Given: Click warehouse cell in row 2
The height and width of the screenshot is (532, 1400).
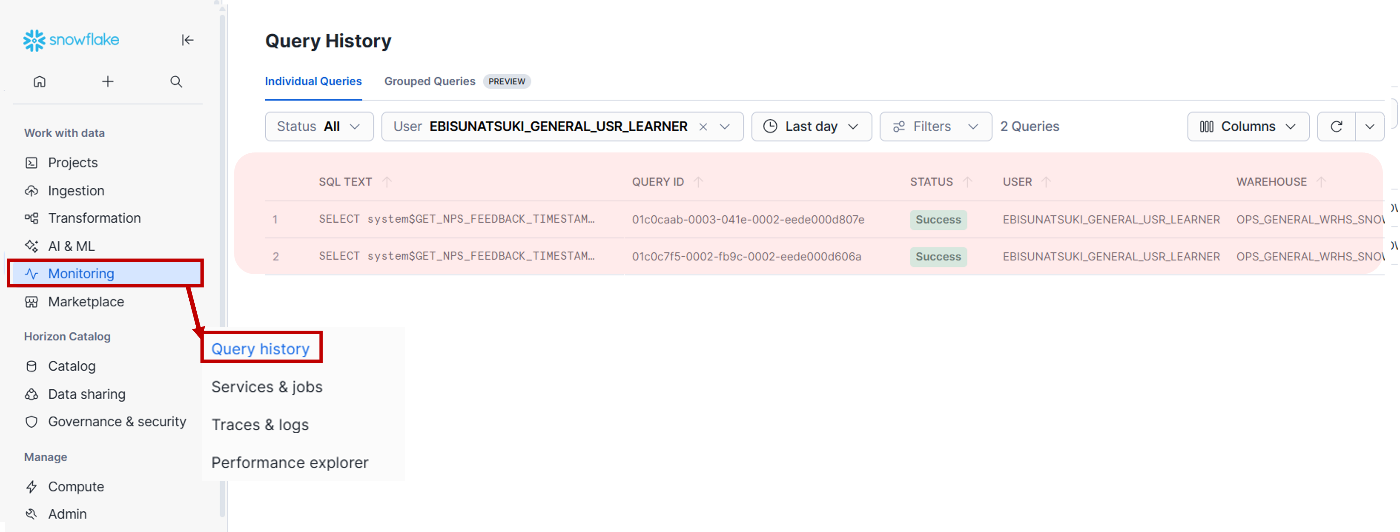Looking at the screenshot, I should click(1310, 256).
